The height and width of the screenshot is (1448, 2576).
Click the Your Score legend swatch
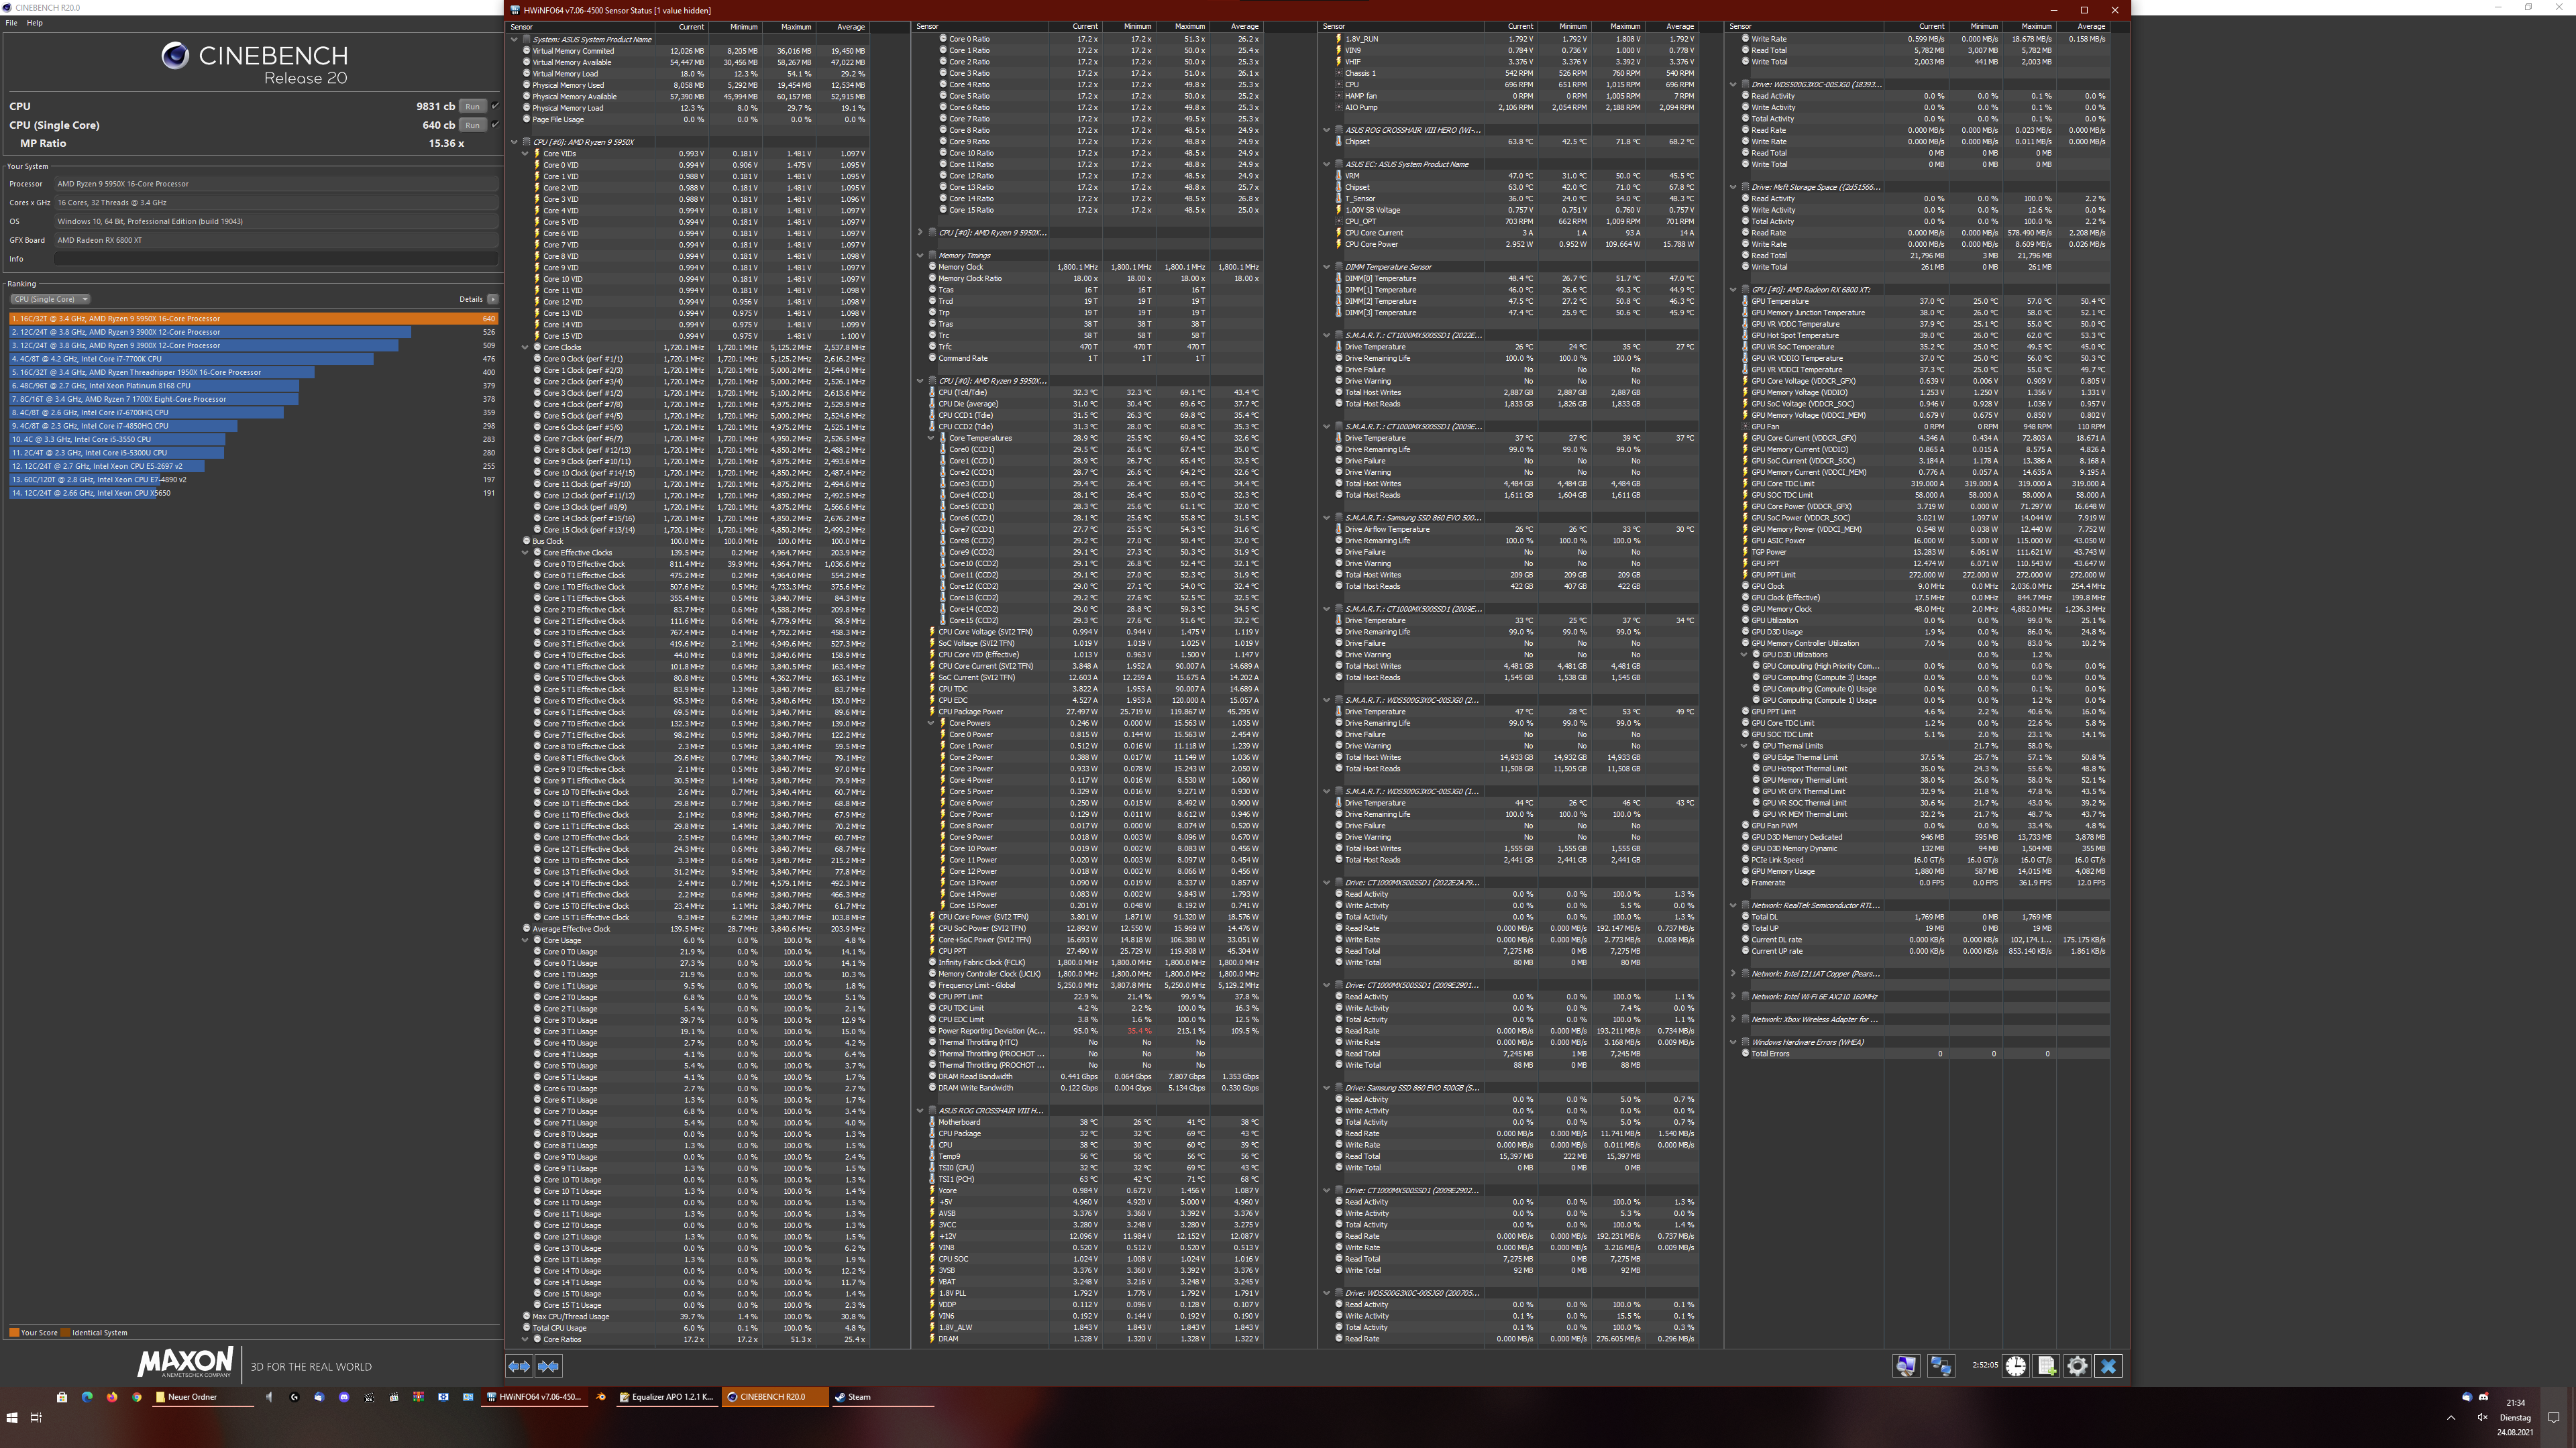point(14,1332)
